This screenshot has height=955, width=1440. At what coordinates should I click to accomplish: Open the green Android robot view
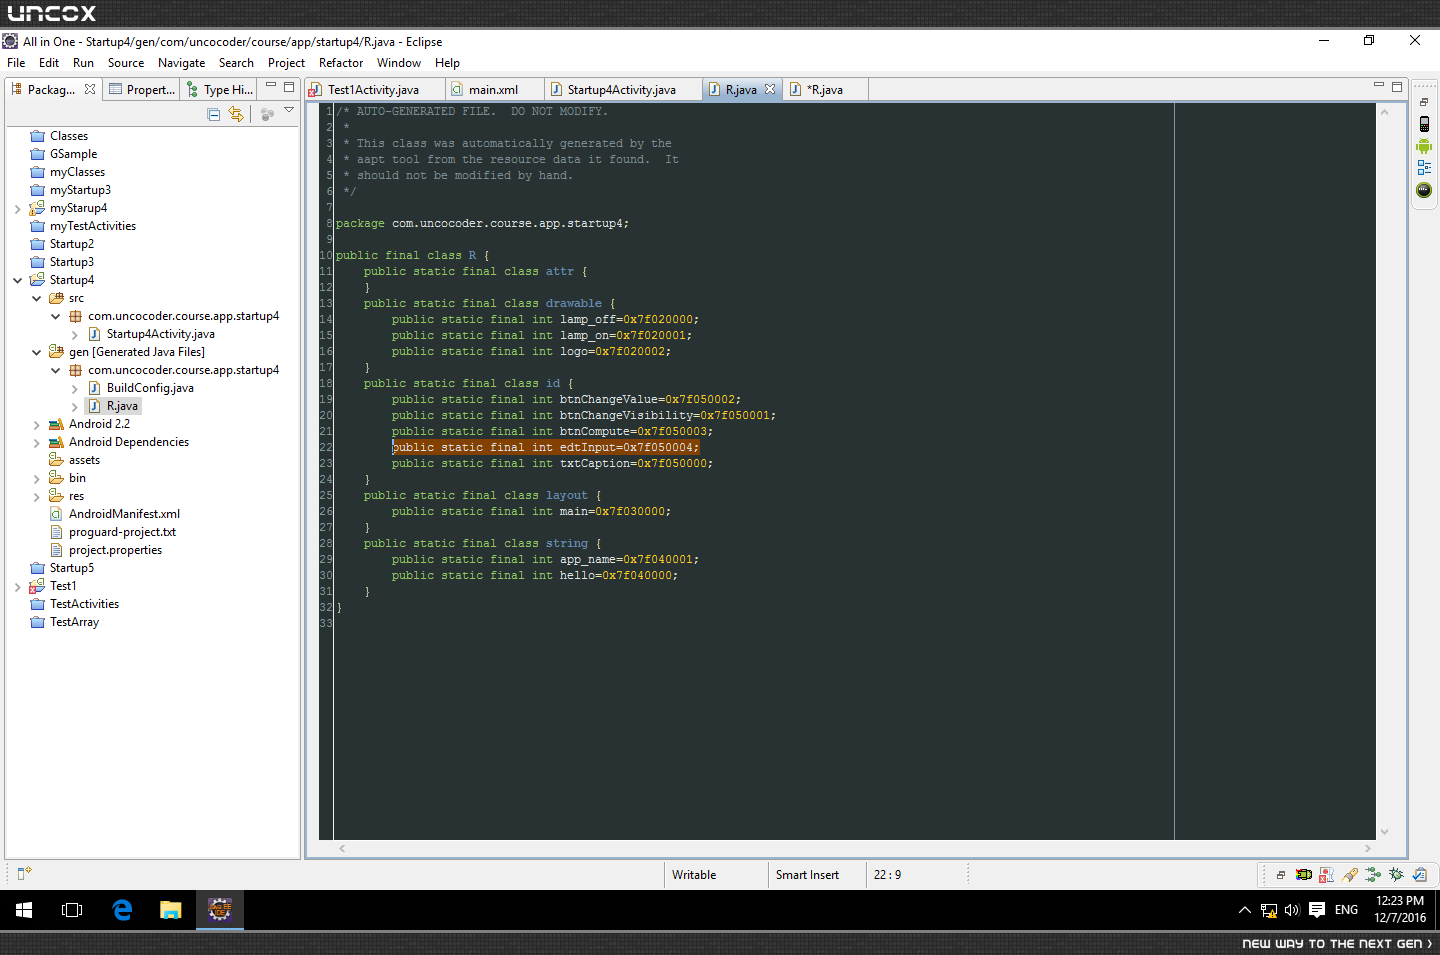[x=1424, y=146]
